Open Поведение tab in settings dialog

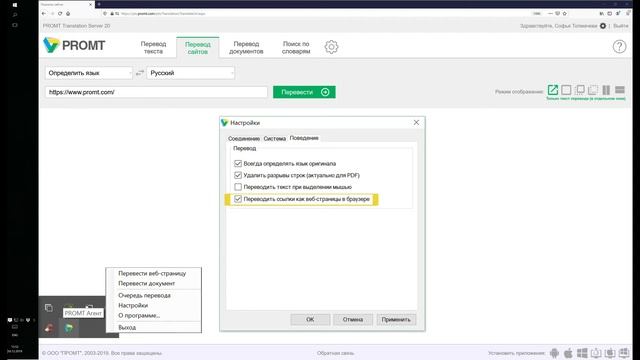pyautogui.click(x=304, y=138)
